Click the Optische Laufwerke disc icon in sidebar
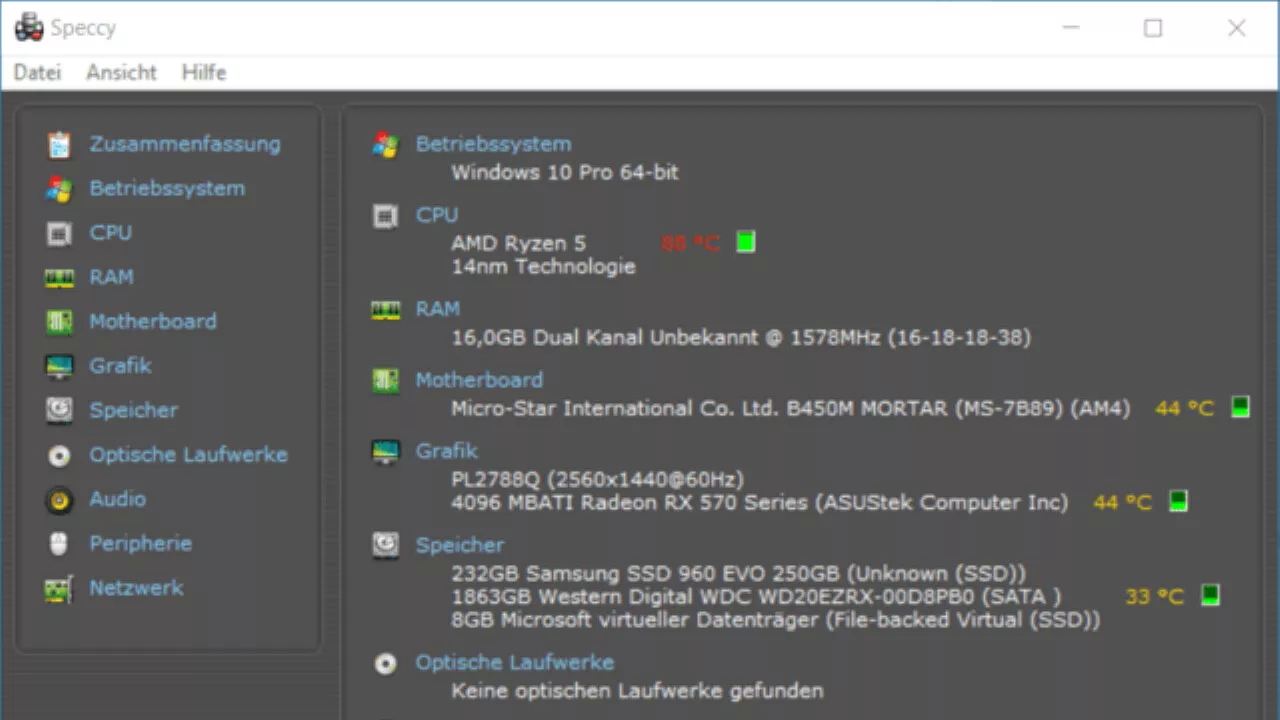1280x720 pixels. [59, 455]
